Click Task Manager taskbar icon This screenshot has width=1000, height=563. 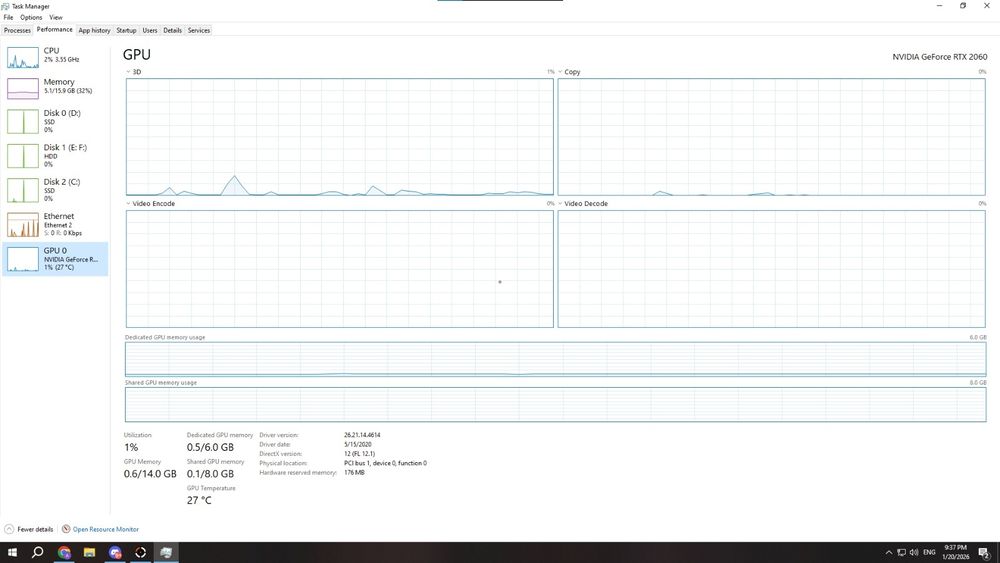click(x=166, y=552)
